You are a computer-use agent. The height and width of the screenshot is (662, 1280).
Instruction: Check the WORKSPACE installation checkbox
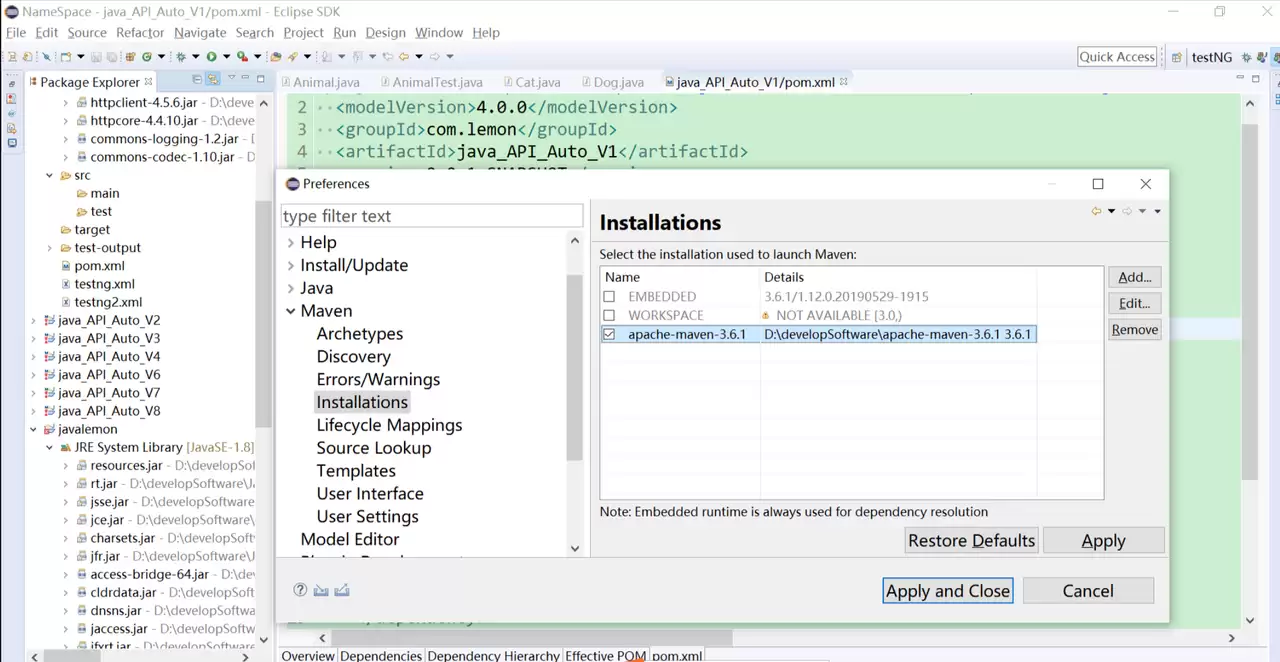point(609,315)
